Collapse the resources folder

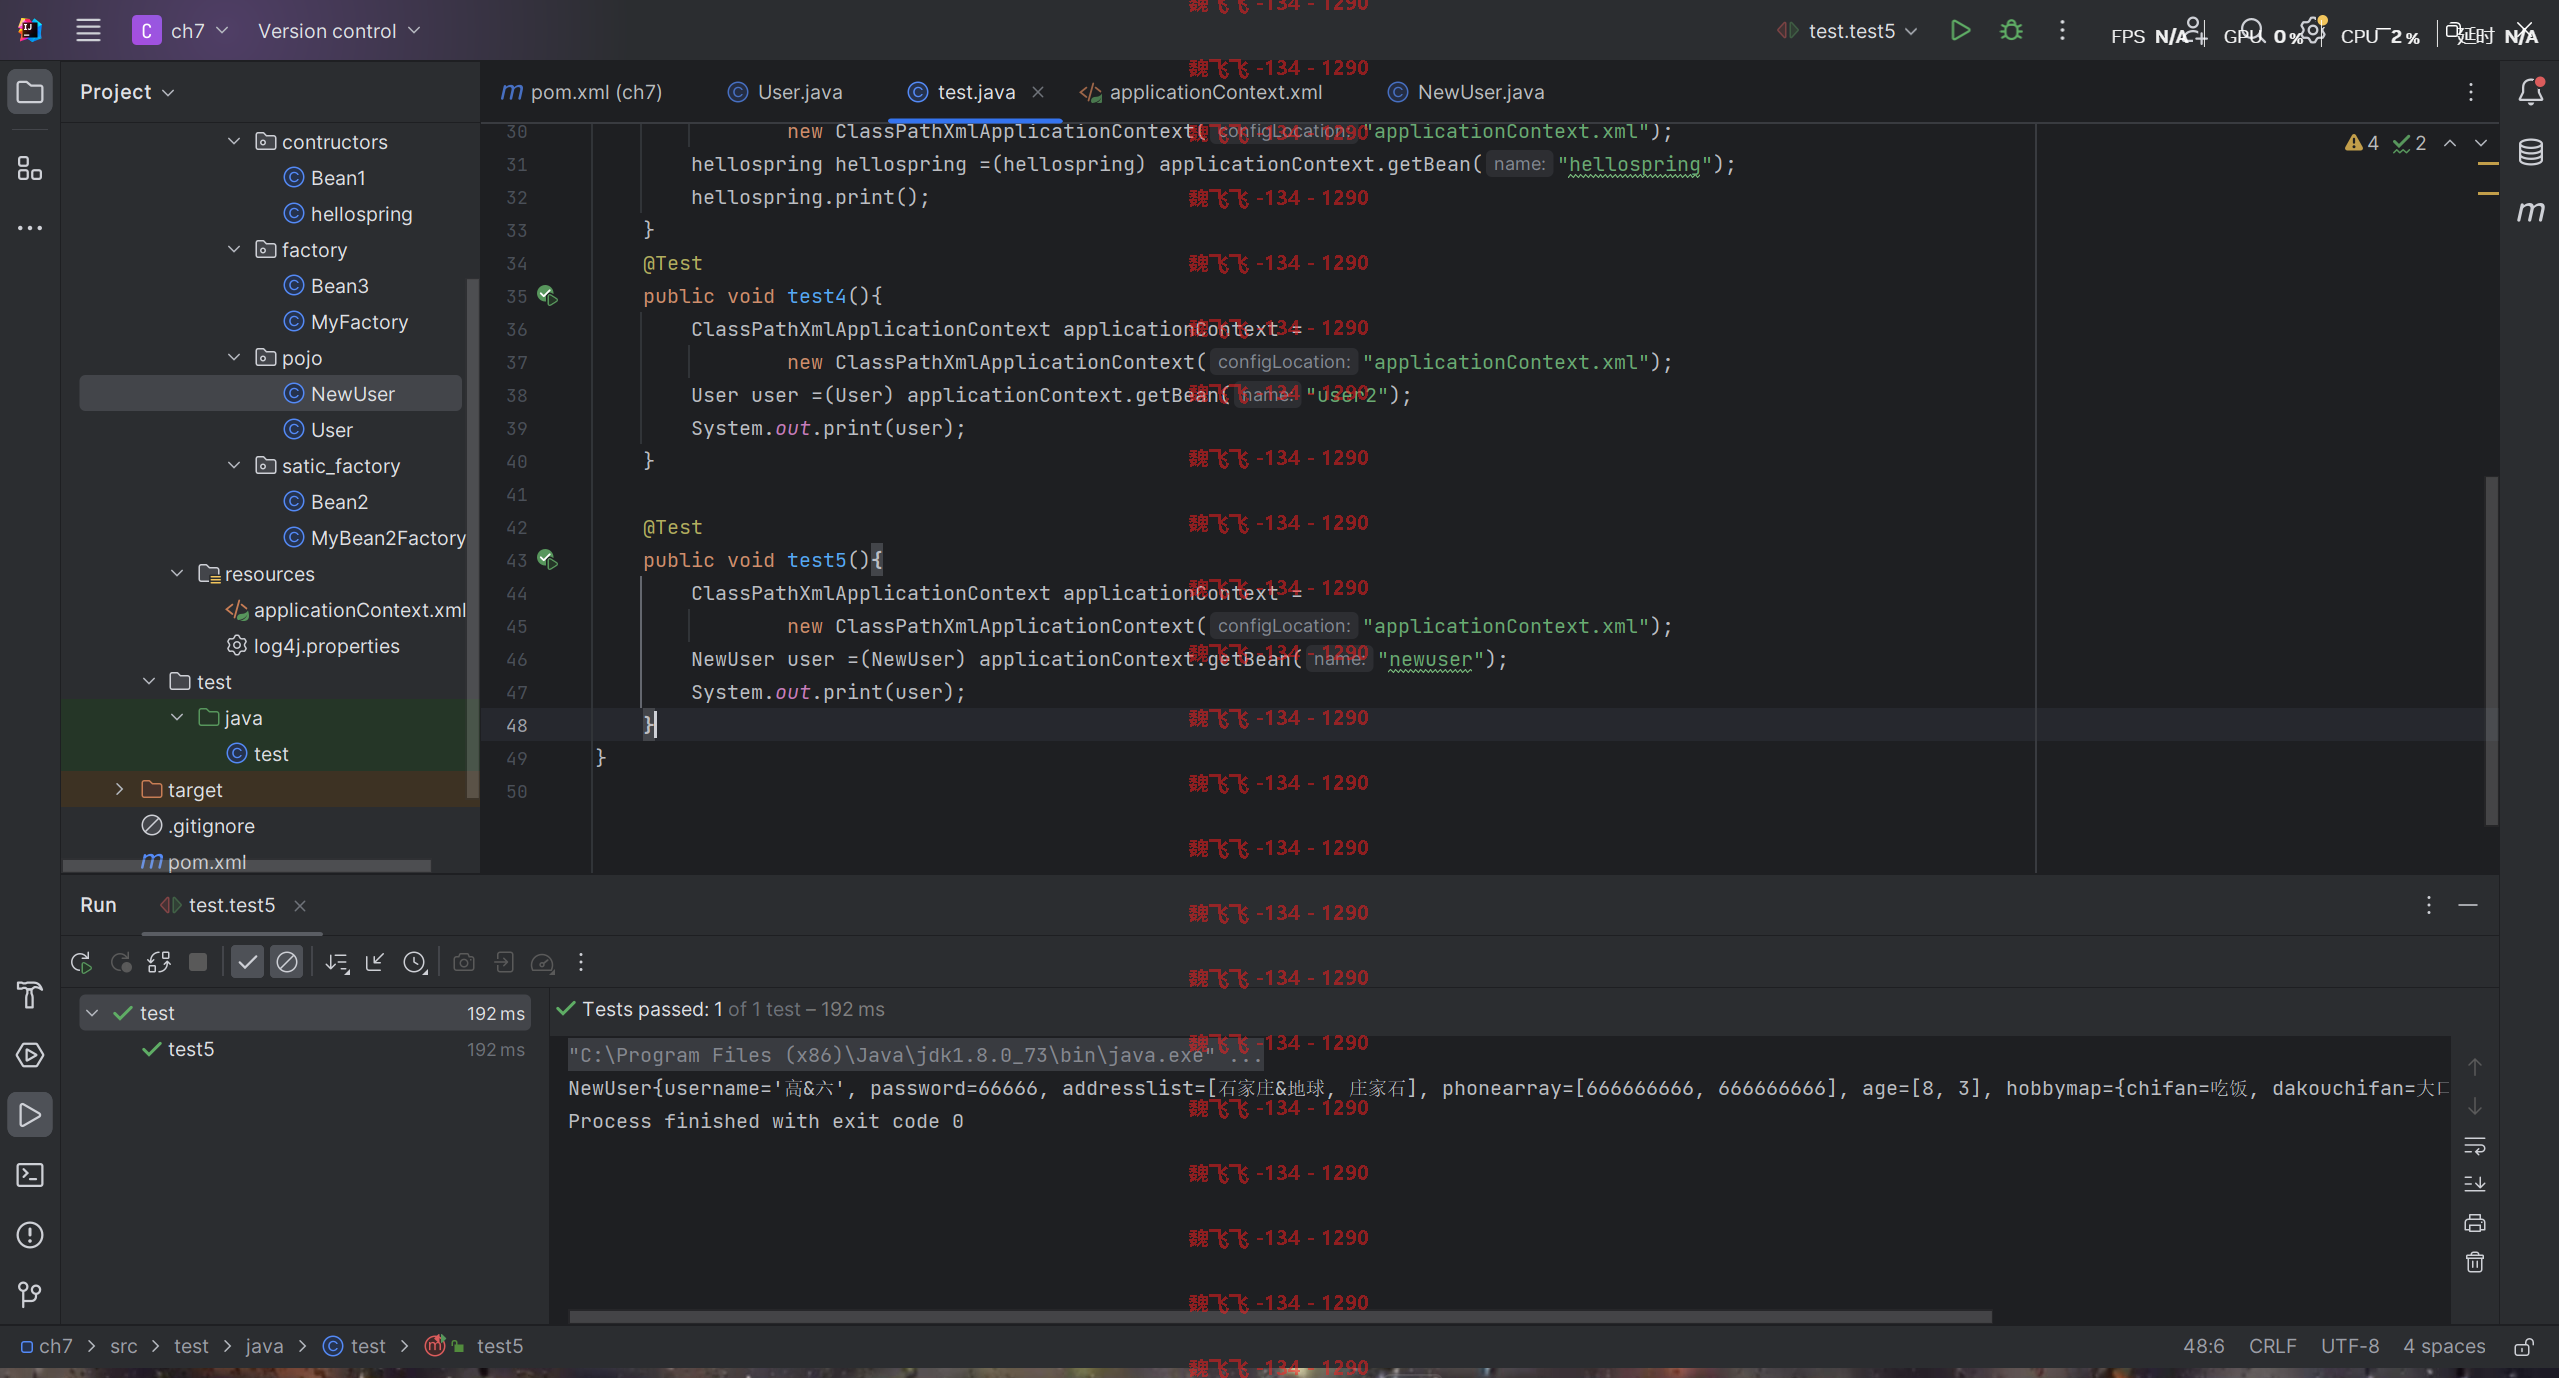(177, 573)
